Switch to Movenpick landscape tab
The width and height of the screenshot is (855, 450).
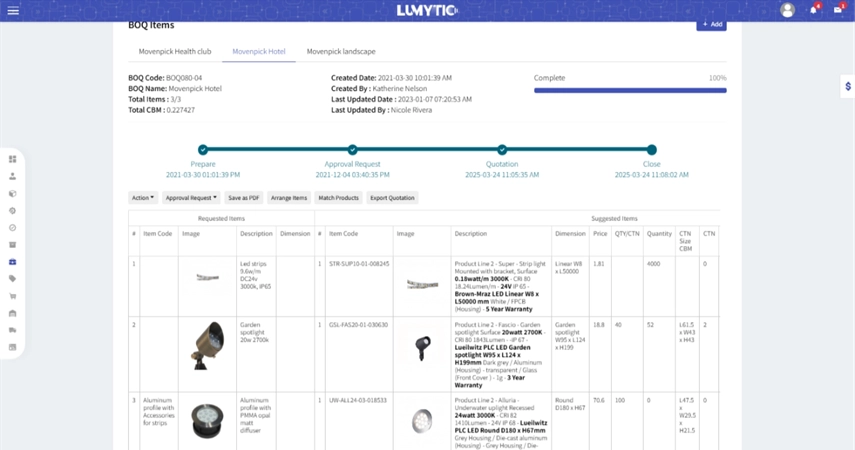[341, 51]
